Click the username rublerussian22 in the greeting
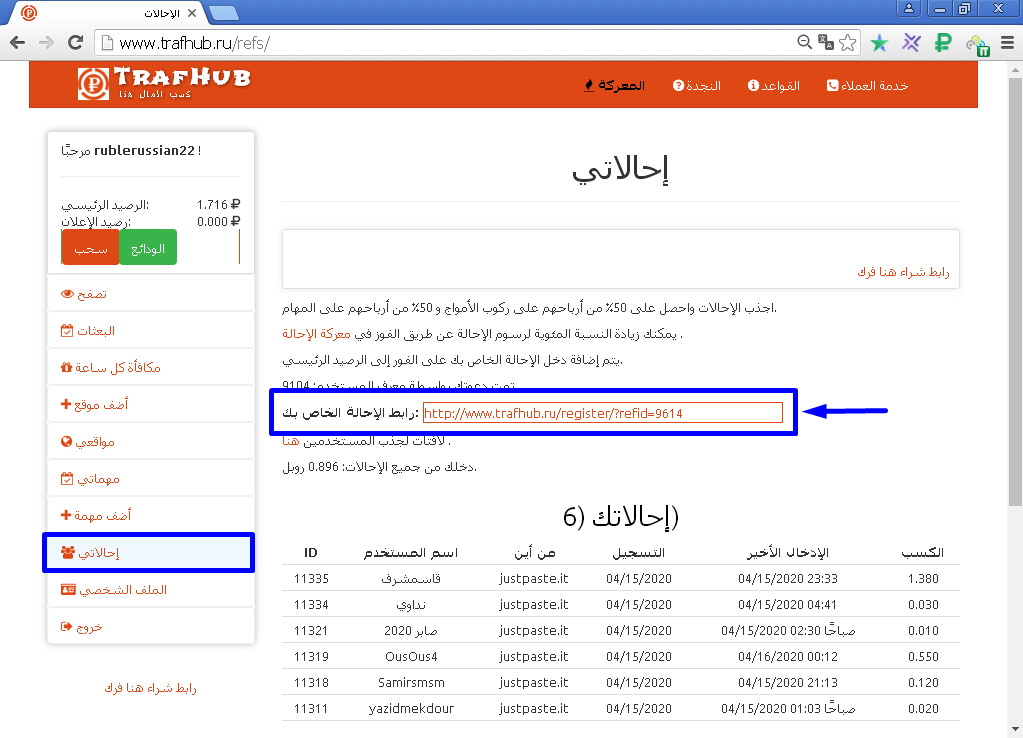The image size is (1023, 738). (144, 151)
